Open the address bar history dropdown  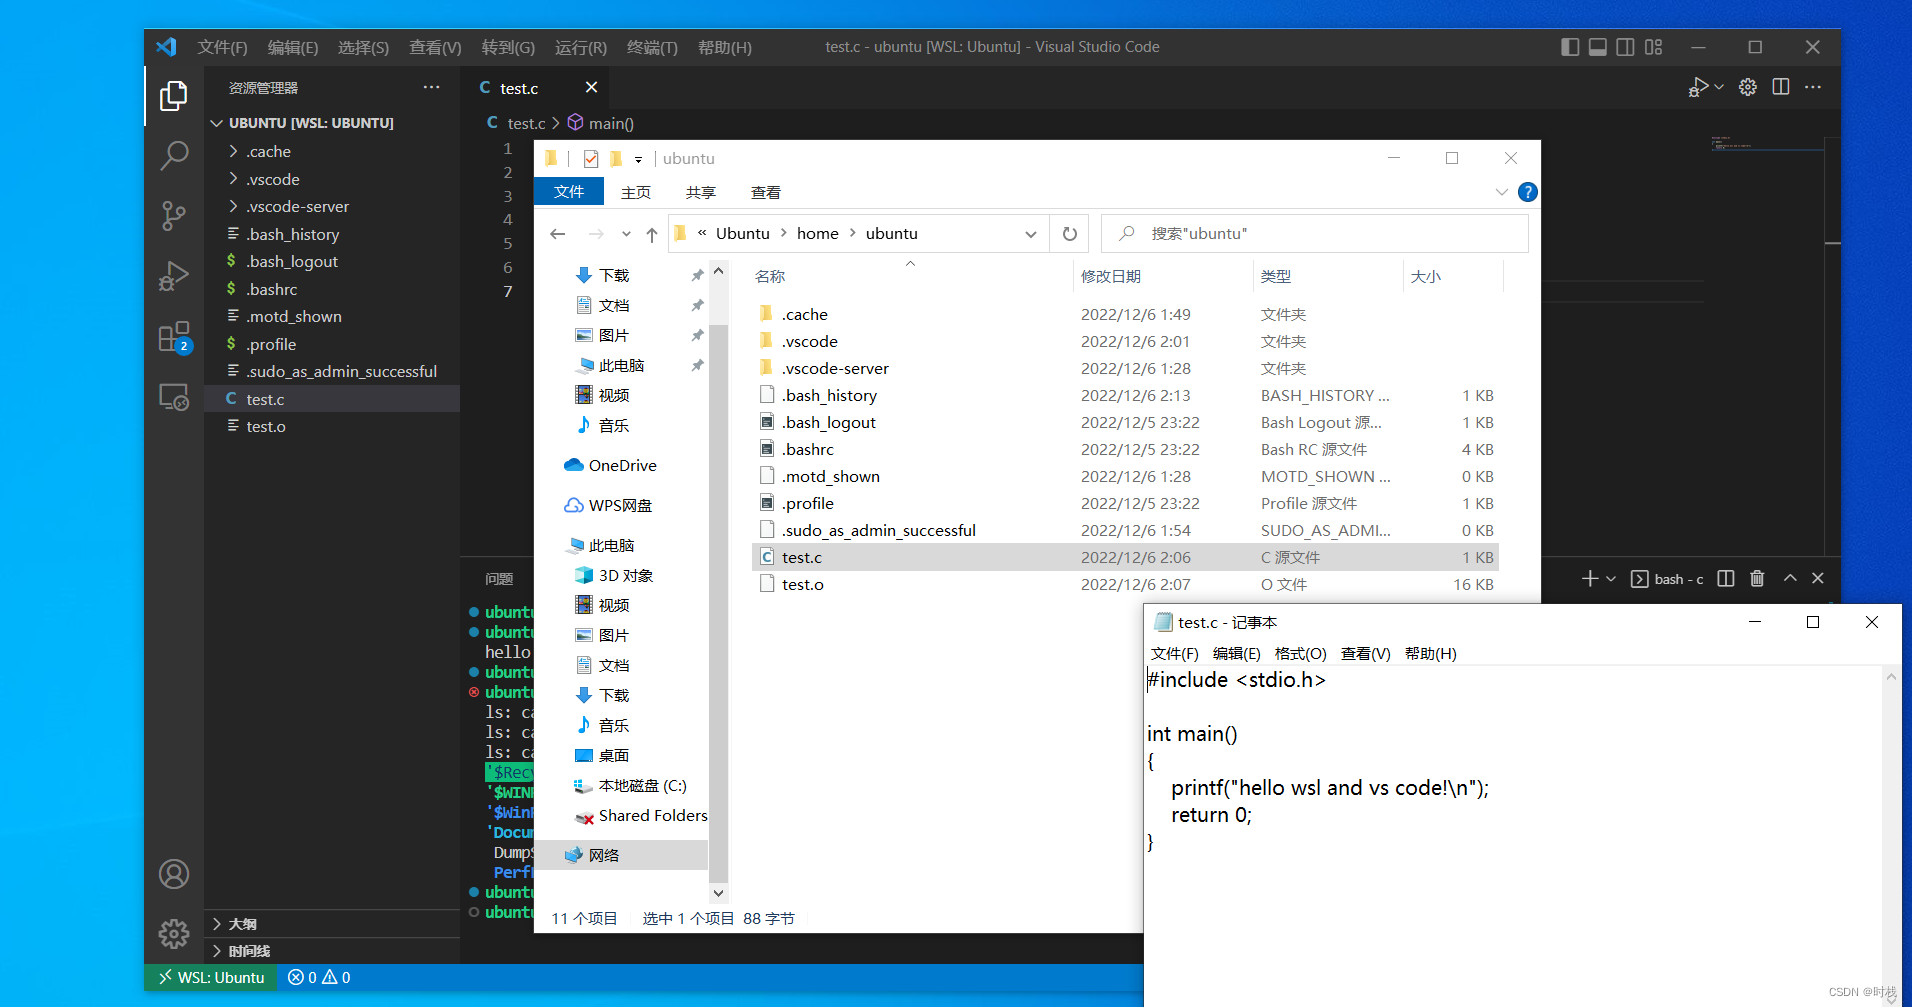(1031, 234)
